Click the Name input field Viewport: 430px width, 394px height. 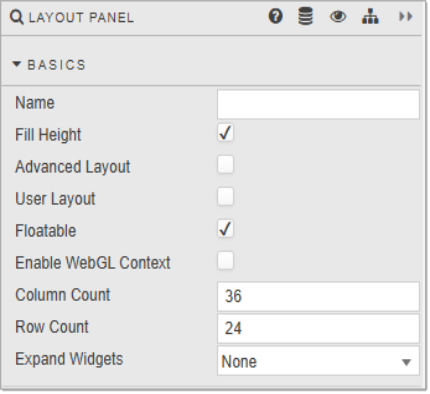click(318, 104)
